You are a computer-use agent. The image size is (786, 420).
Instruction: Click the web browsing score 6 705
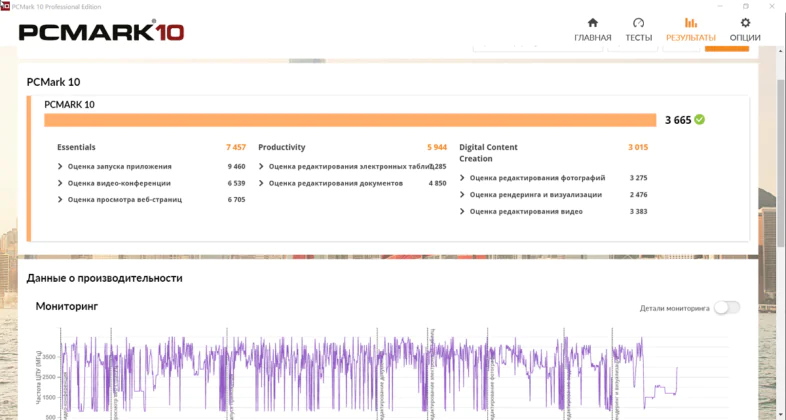click(x=236, y=199)
